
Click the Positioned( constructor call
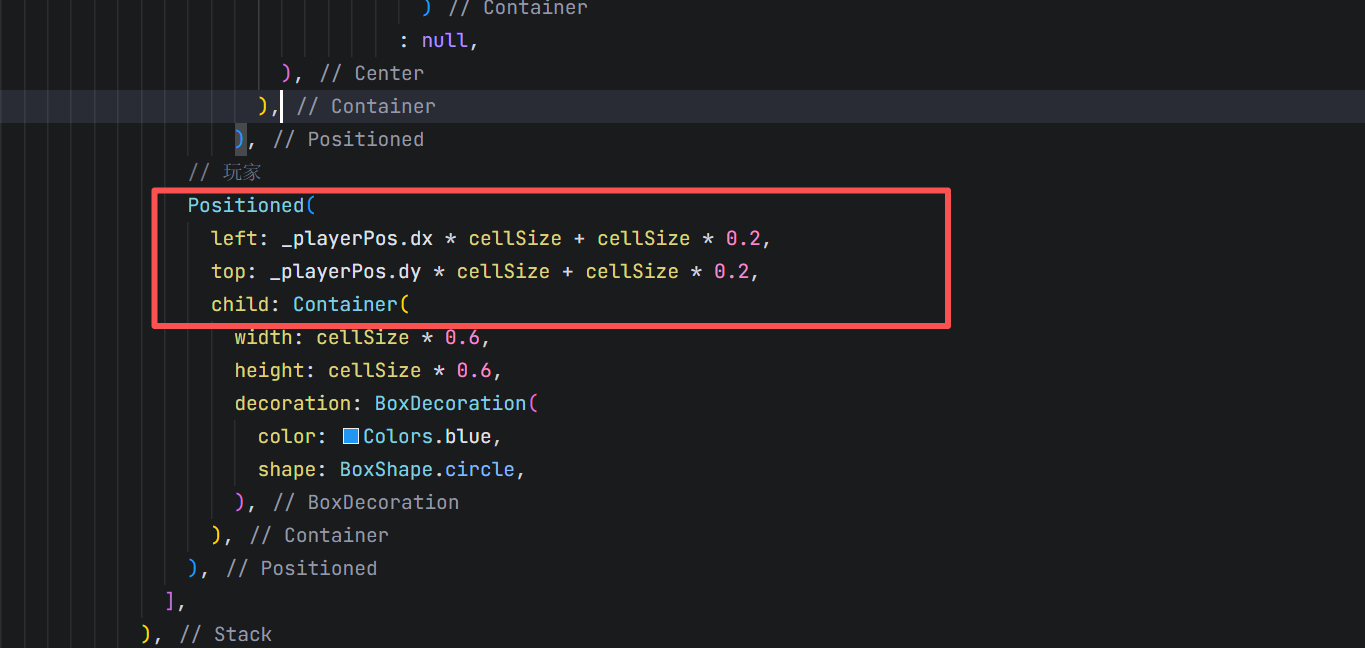tap(252, 205)
